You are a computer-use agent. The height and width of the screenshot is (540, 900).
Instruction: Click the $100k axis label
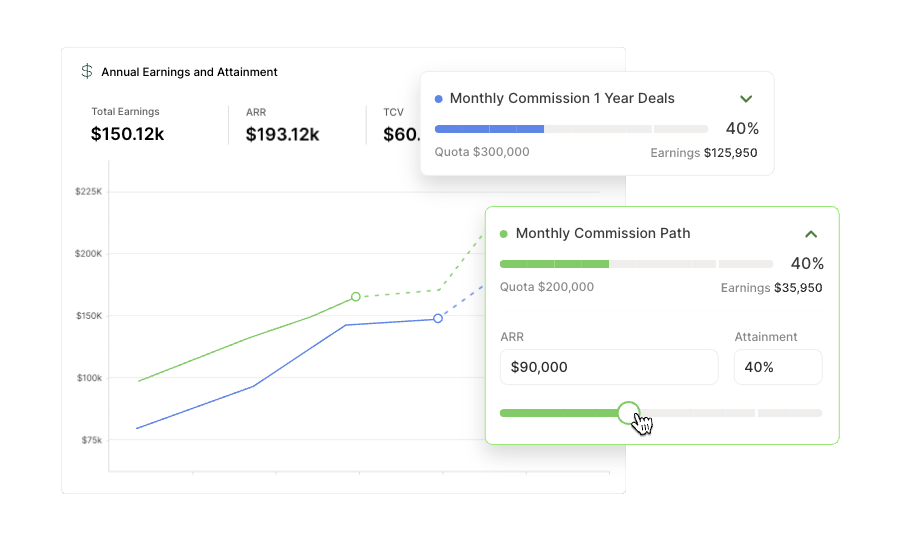tap(90, 378)
